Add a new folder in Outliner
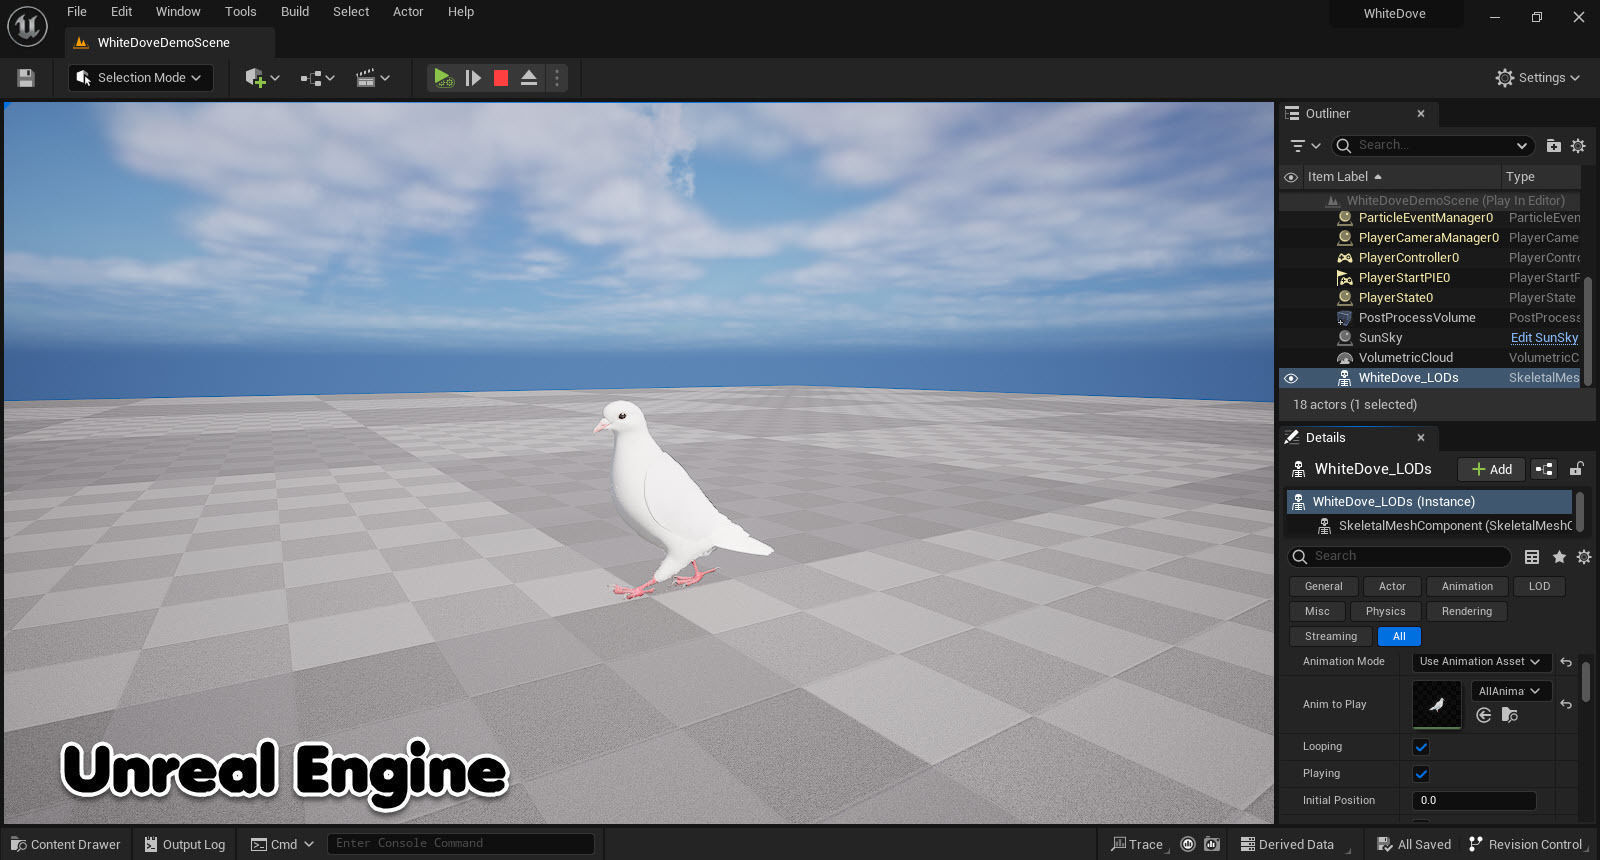1600x860 pixels. (1554, 146)
